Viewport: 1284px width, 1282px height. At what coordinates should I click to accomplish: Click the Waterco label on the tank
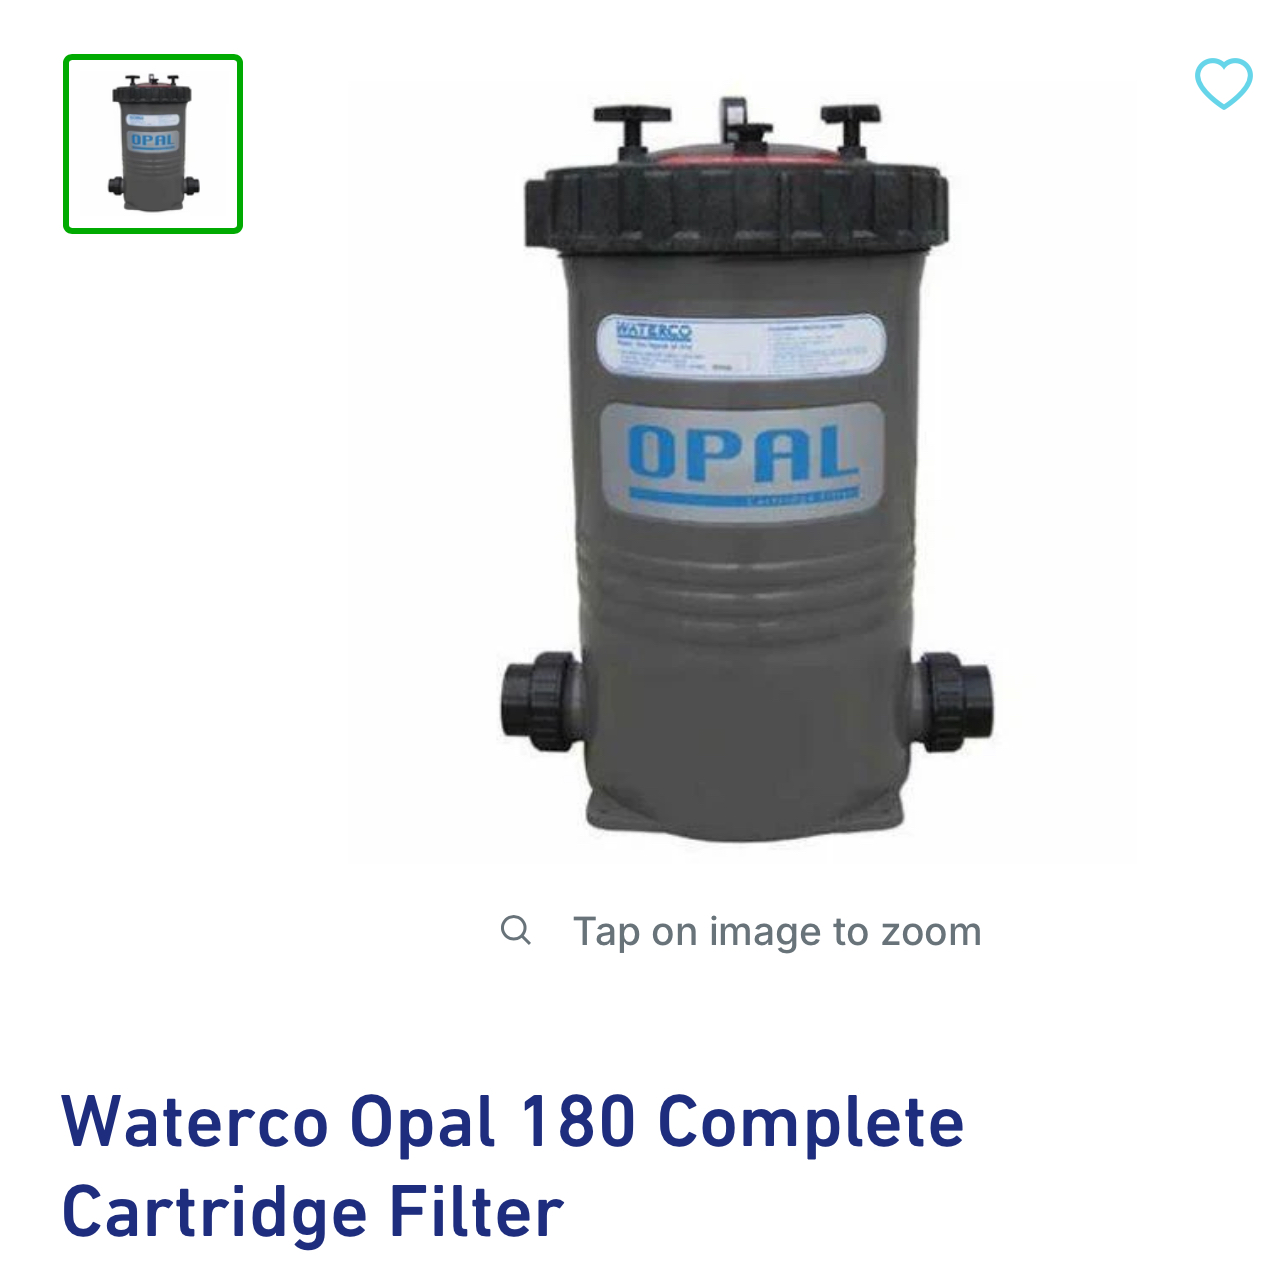pyautogui.click(x=653, y=331)
